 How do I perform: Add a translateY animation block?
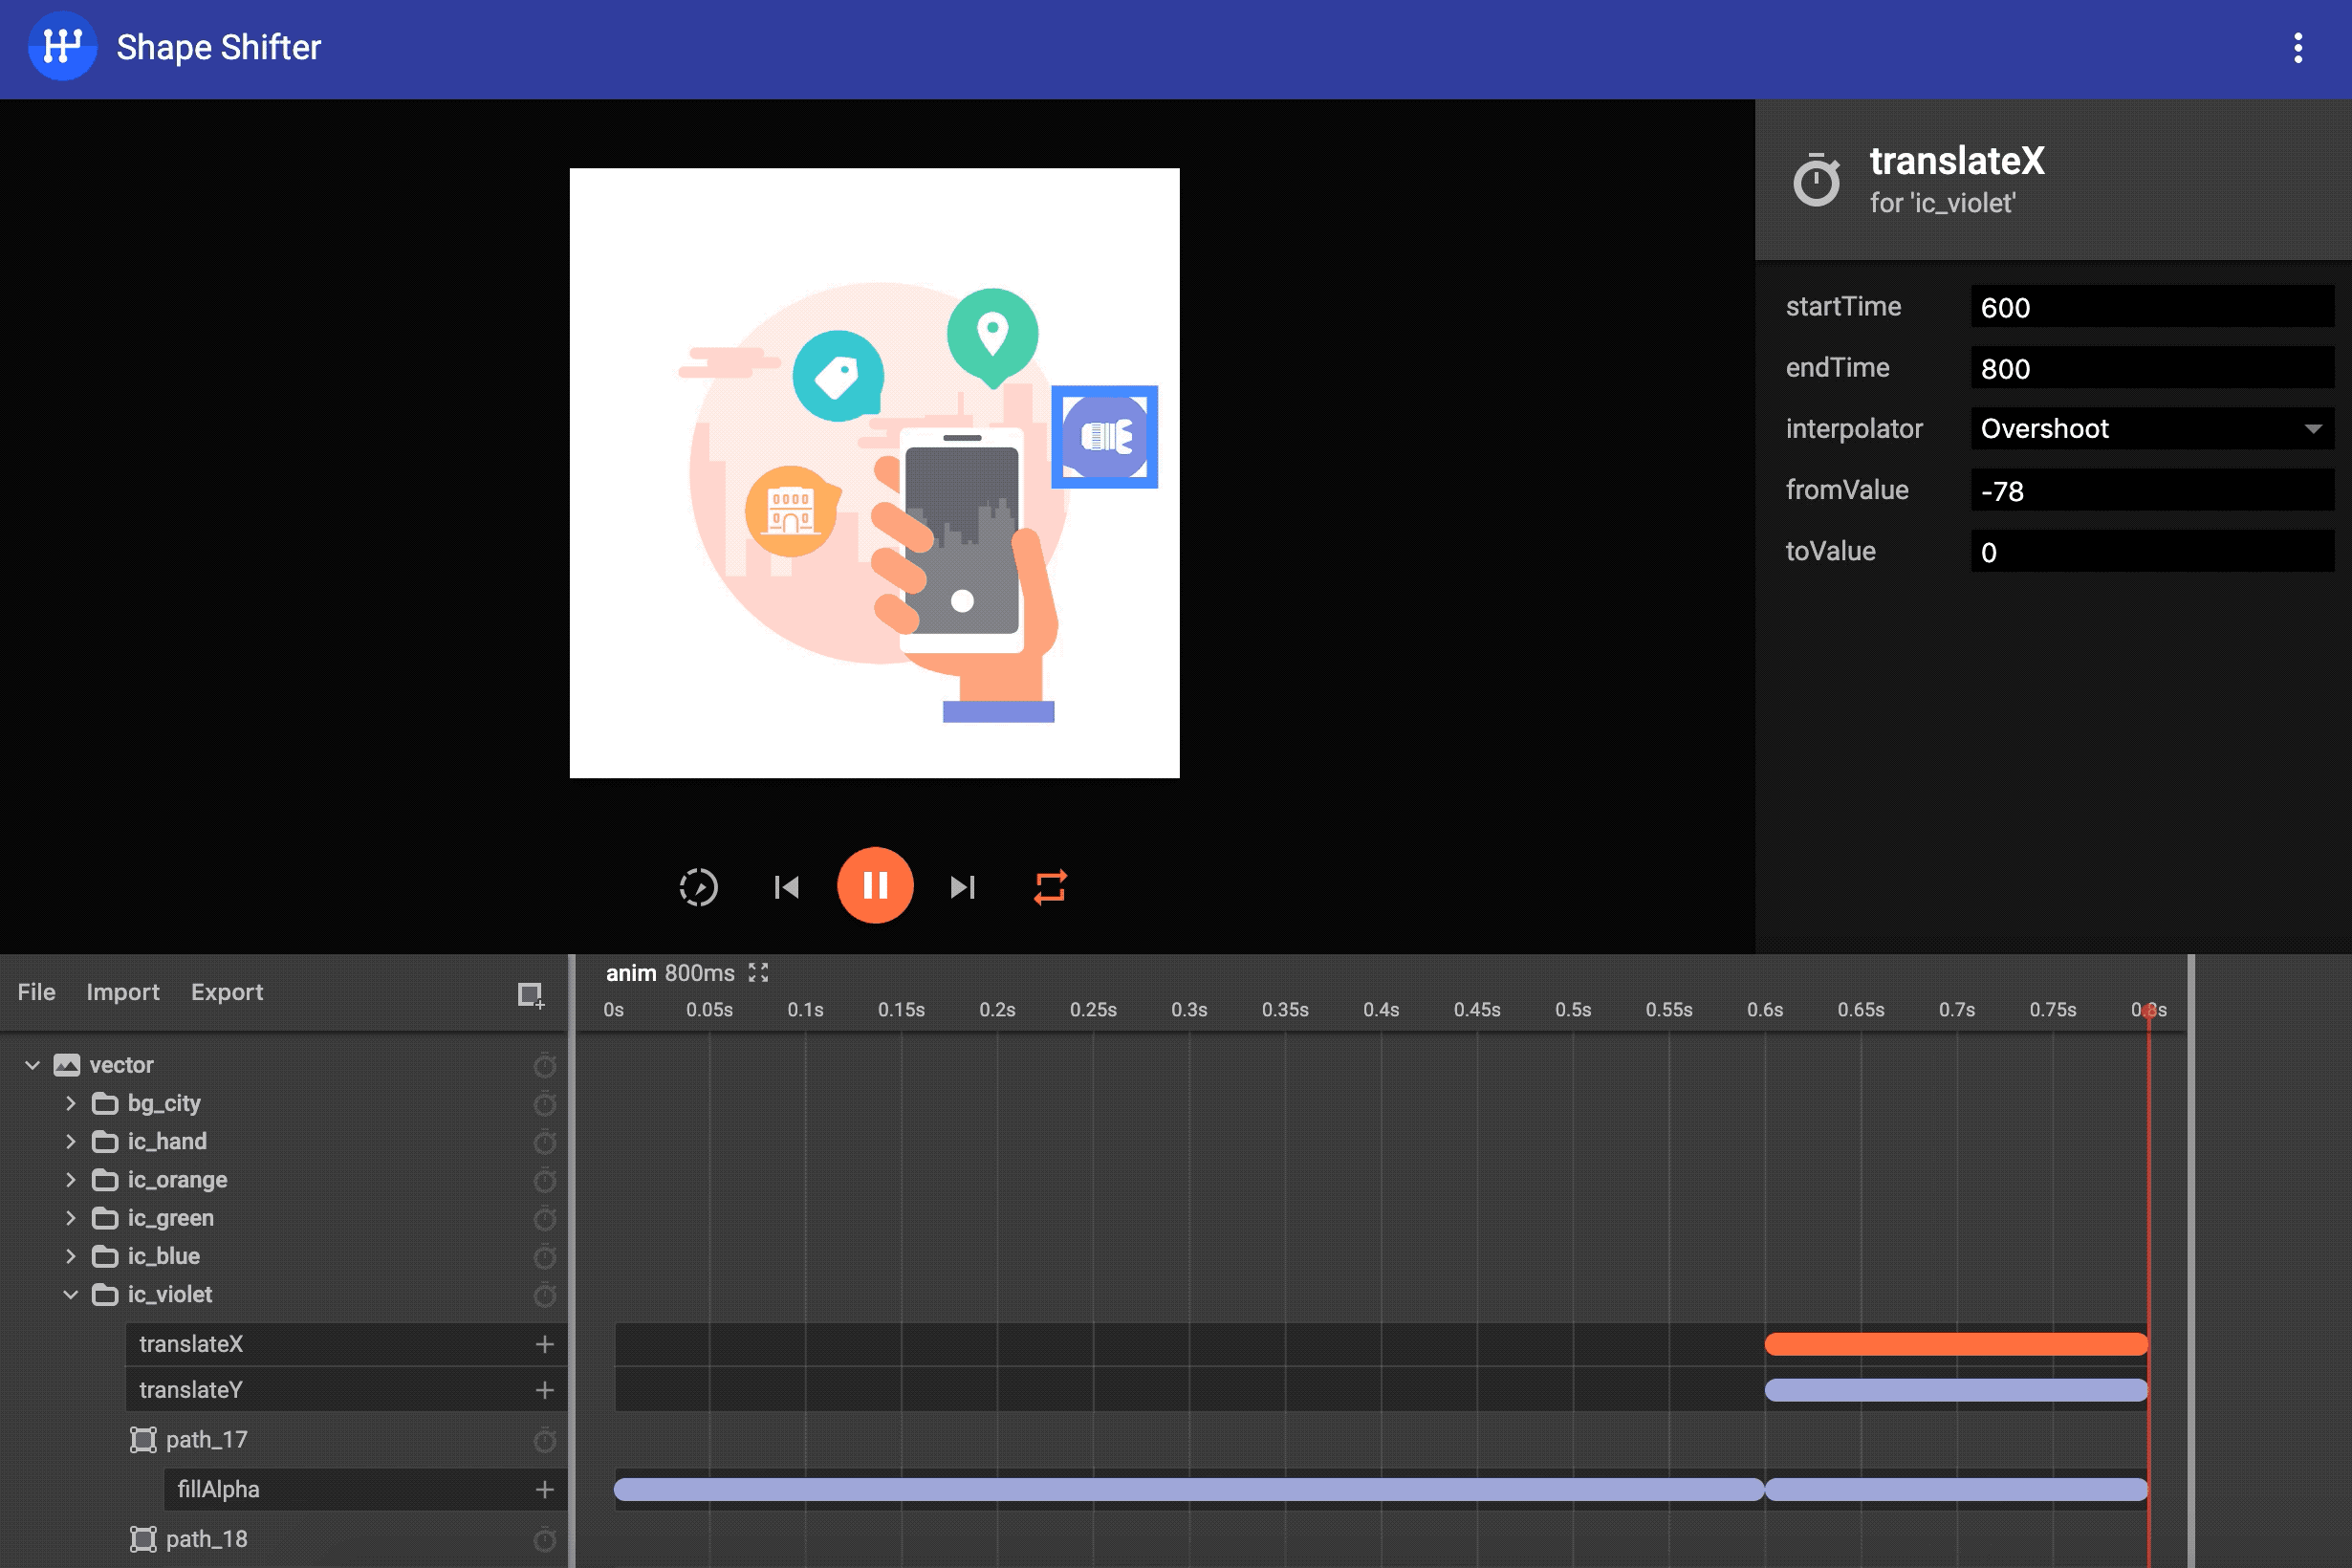point(544,1390)
